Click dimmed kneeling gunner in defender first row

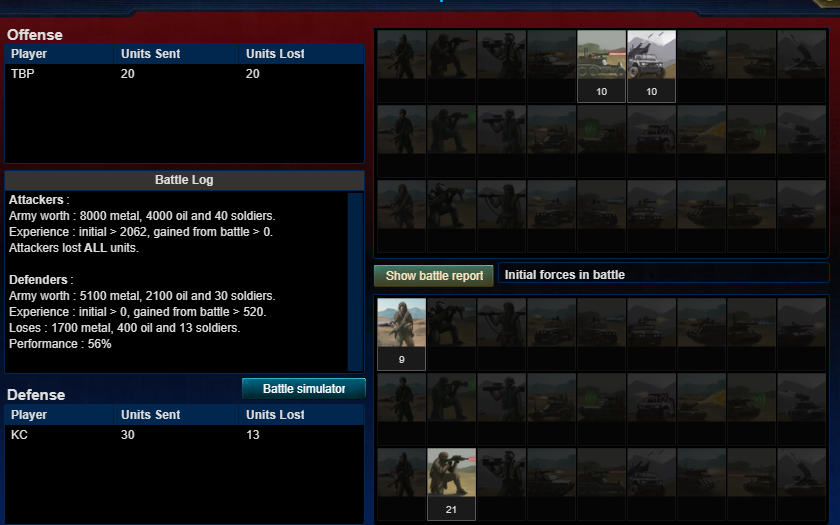pyautogui.click(x=451, y=334)
